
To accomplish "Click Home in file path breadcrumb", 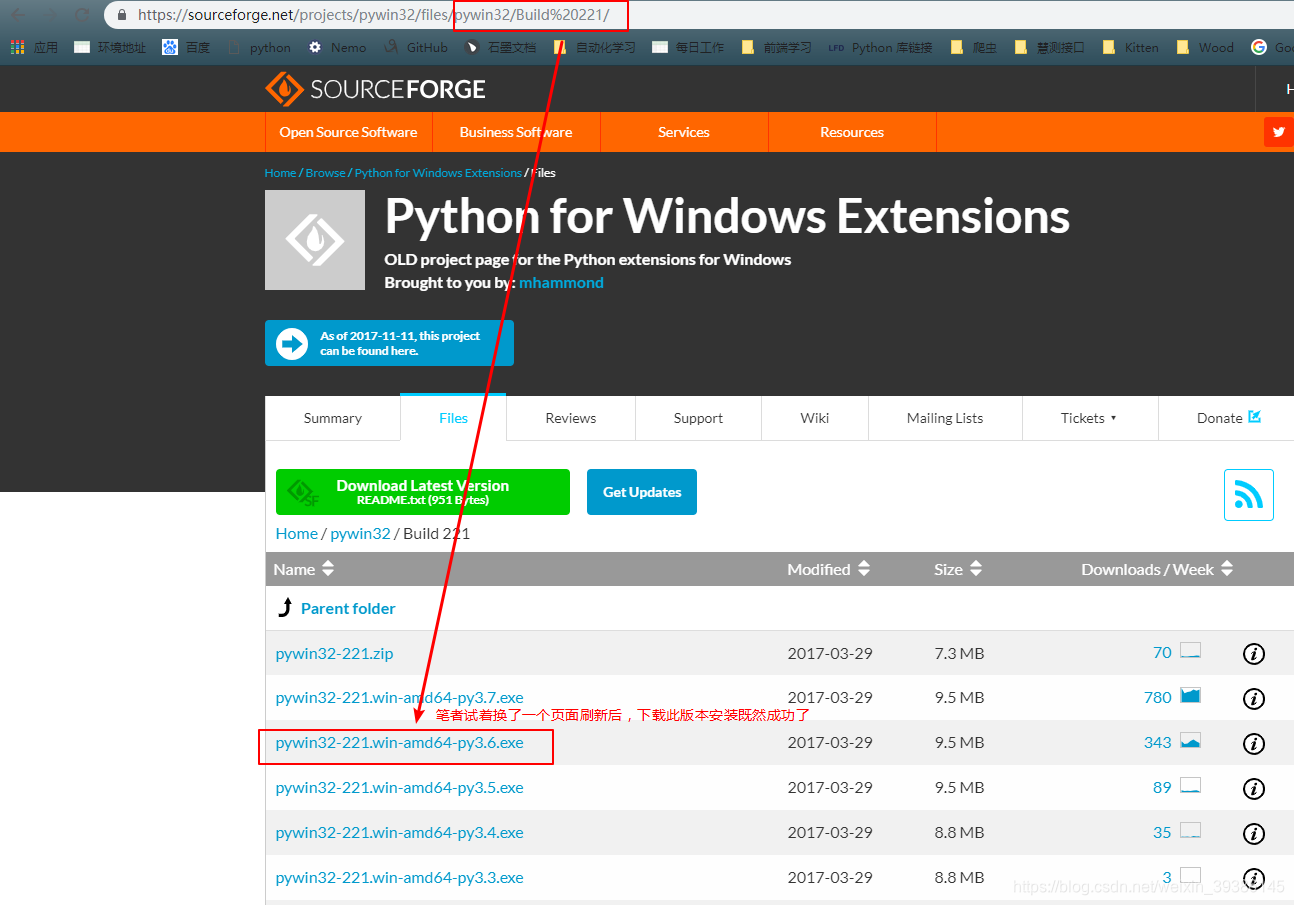I will click(x=297, y=534).
